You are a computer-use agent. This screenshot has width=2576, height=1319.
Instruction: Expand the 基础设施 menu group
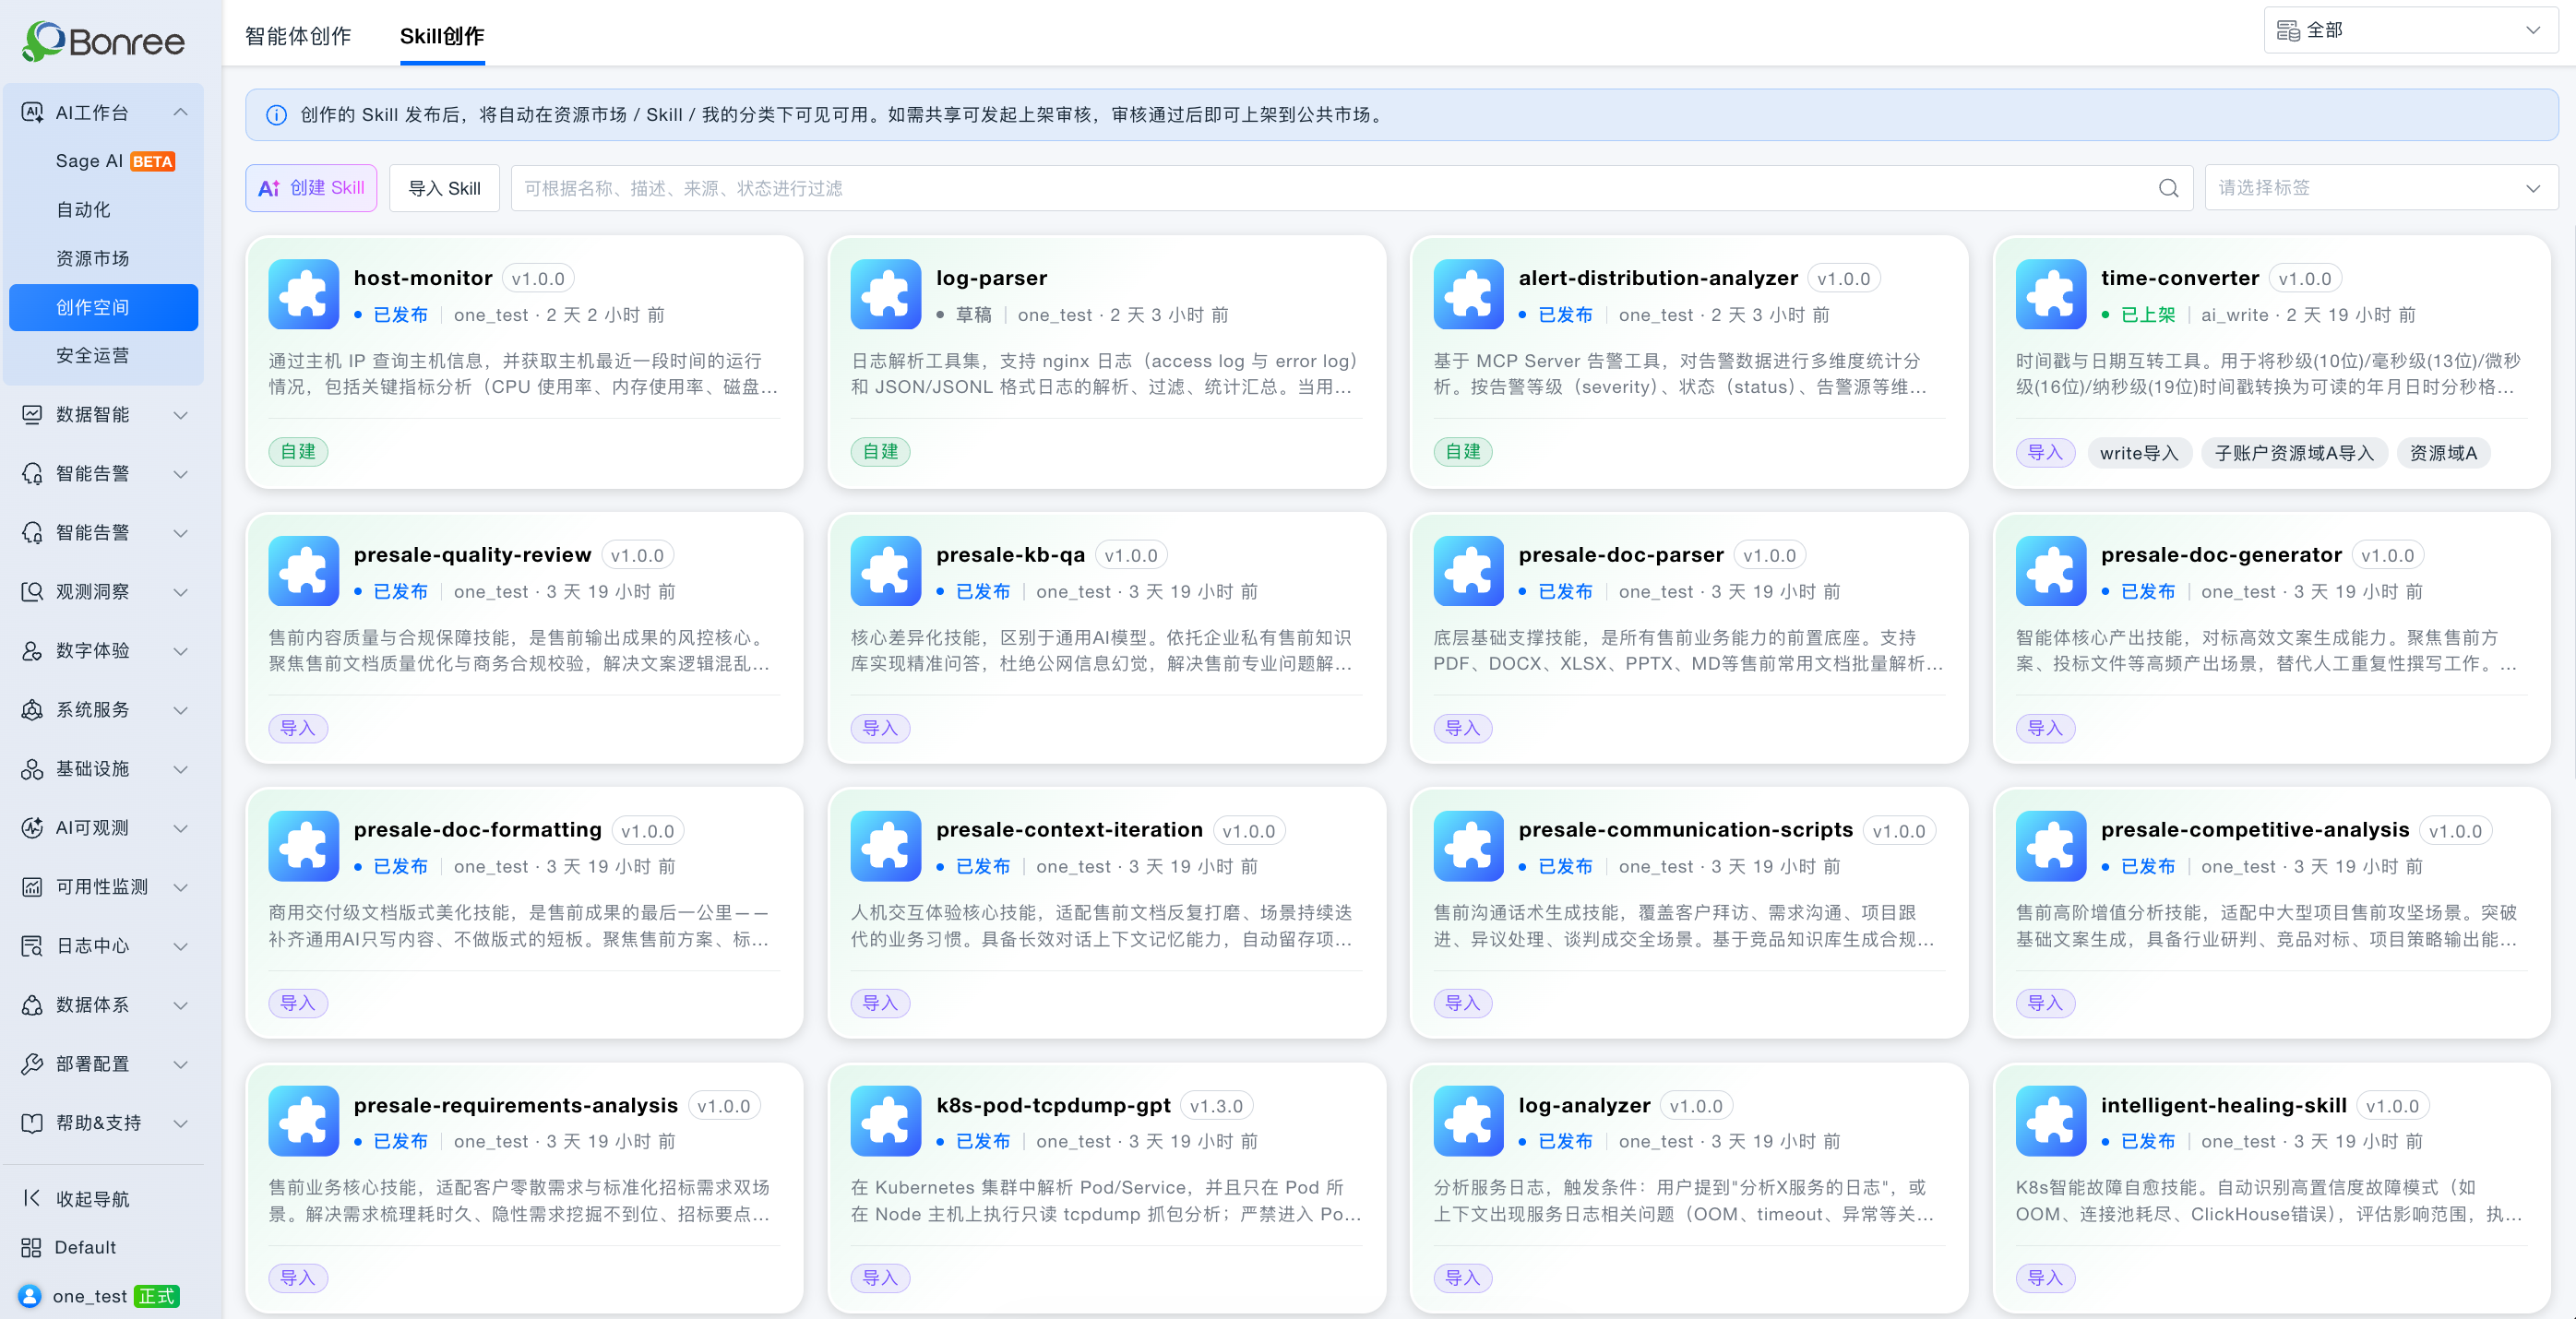[181, 768]
